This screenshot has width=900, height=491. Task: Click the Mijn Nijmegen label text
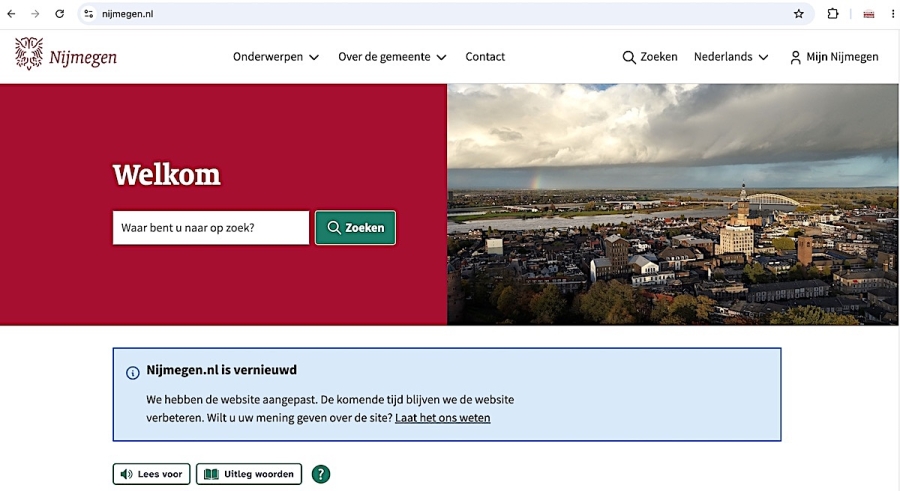pyautogui.click(x=842, y=57)
